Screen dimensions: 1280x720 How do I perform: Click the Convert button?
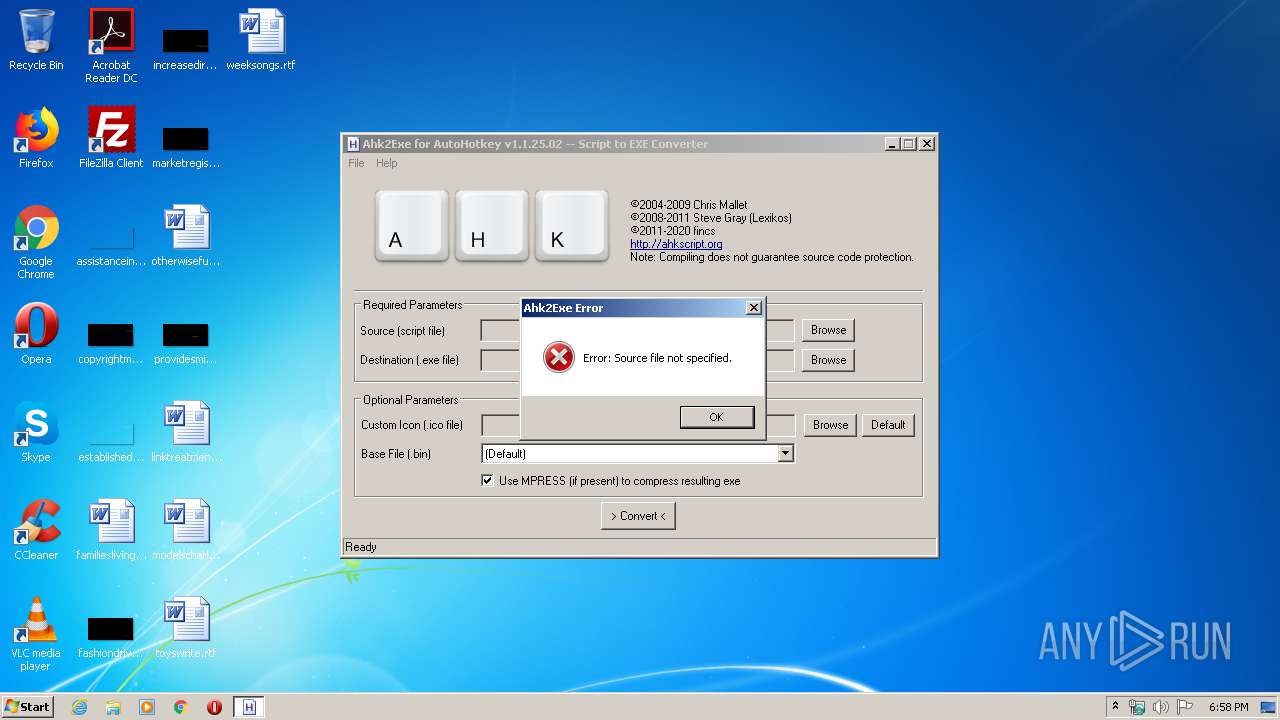(x=638, y=516)
